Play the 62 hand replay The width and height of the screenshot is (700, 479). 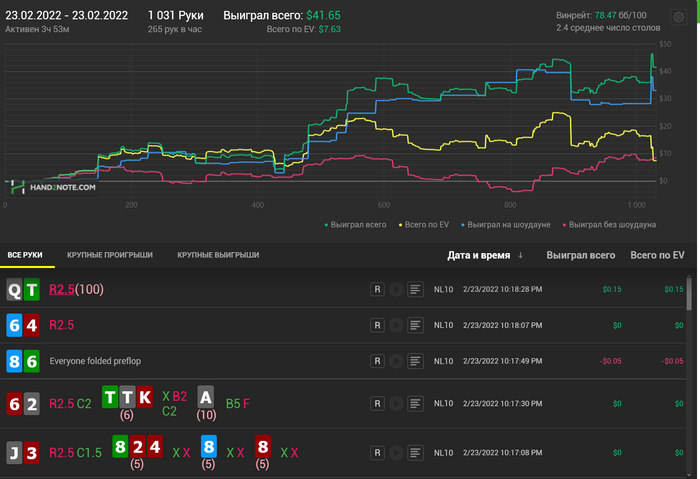(396, 404)
